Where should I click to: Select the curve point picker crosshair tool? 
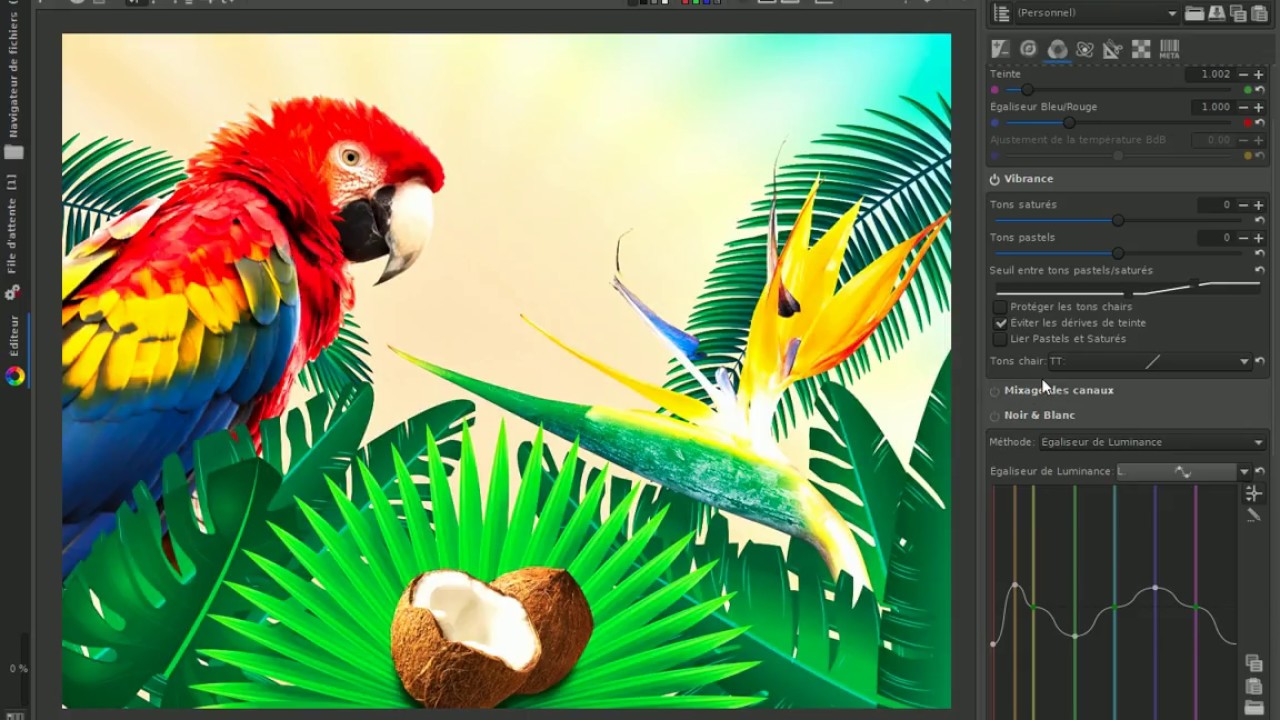coord(1254,494)
